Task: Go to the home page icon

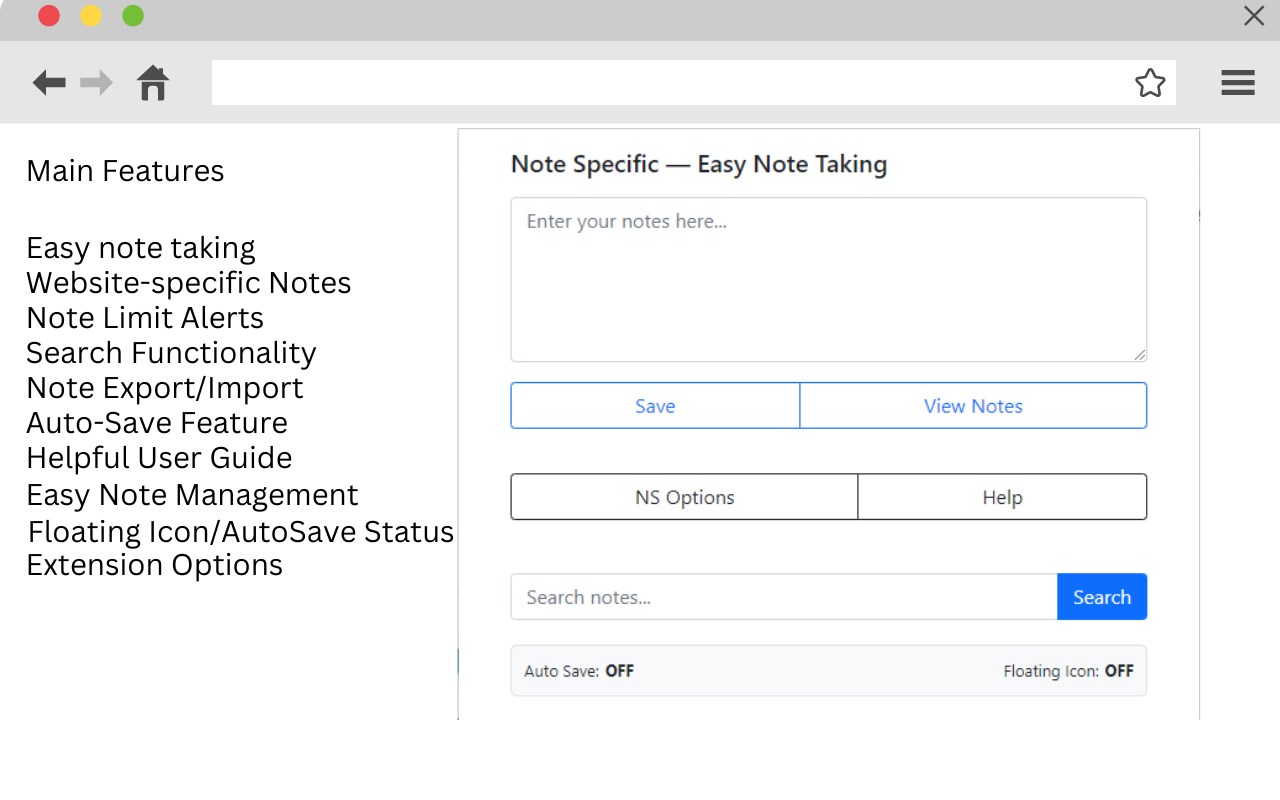Action: pos(153,82)
